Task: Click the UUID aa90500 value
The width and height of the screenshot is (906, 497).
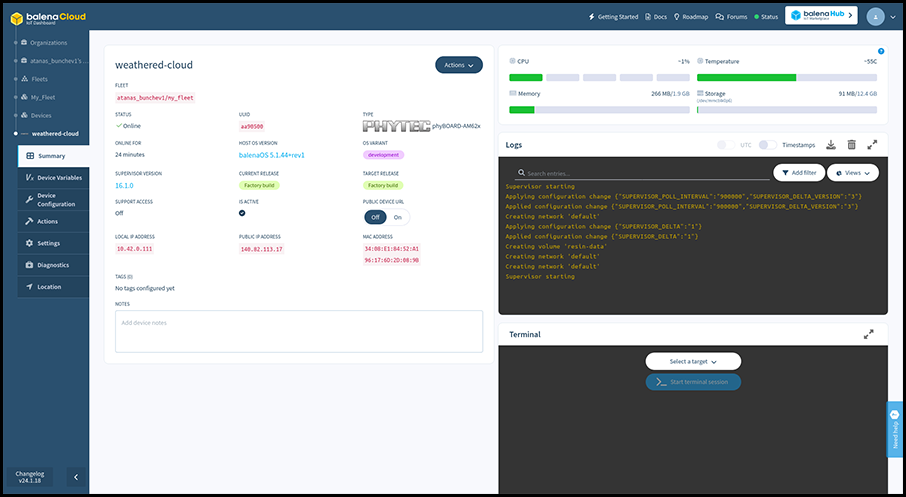Action: point(252,126)
